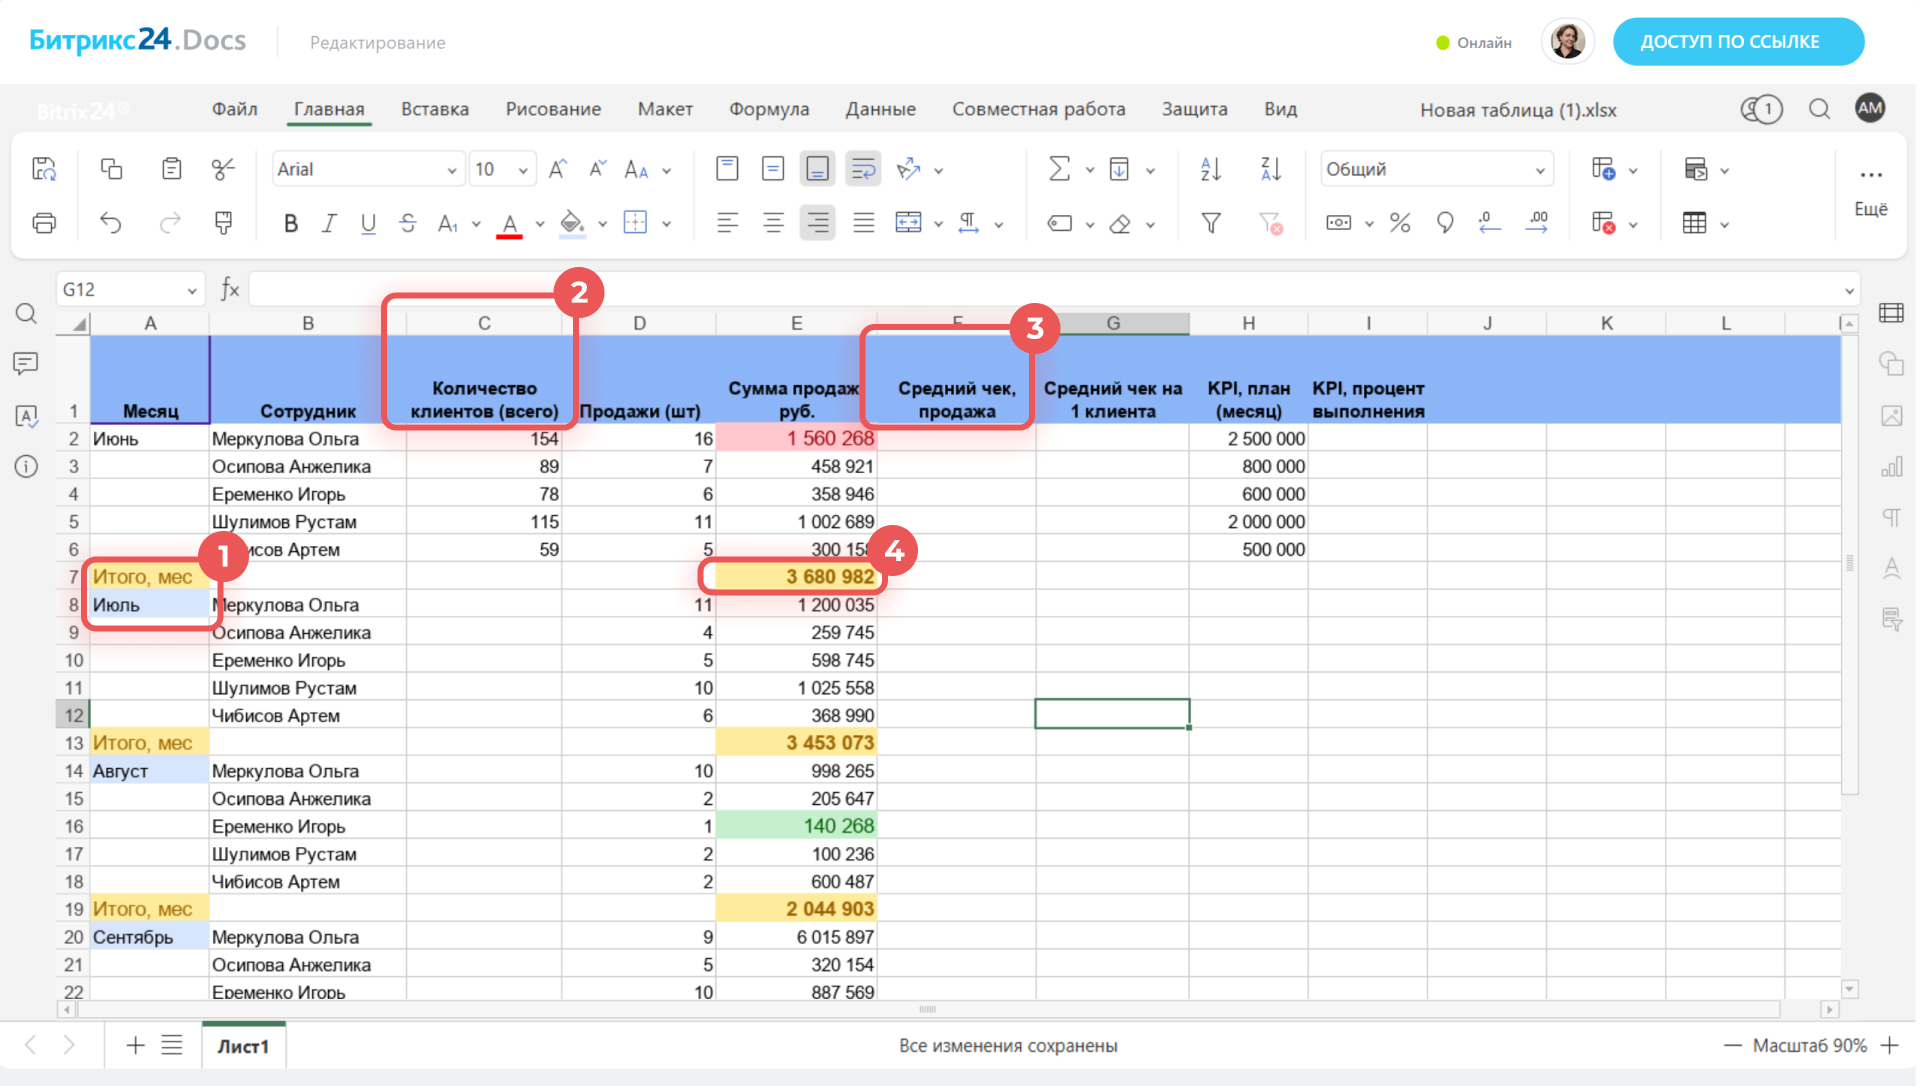Click the merge cells icon
This screenshot has height=1086, width=1926.
point(908,223)
